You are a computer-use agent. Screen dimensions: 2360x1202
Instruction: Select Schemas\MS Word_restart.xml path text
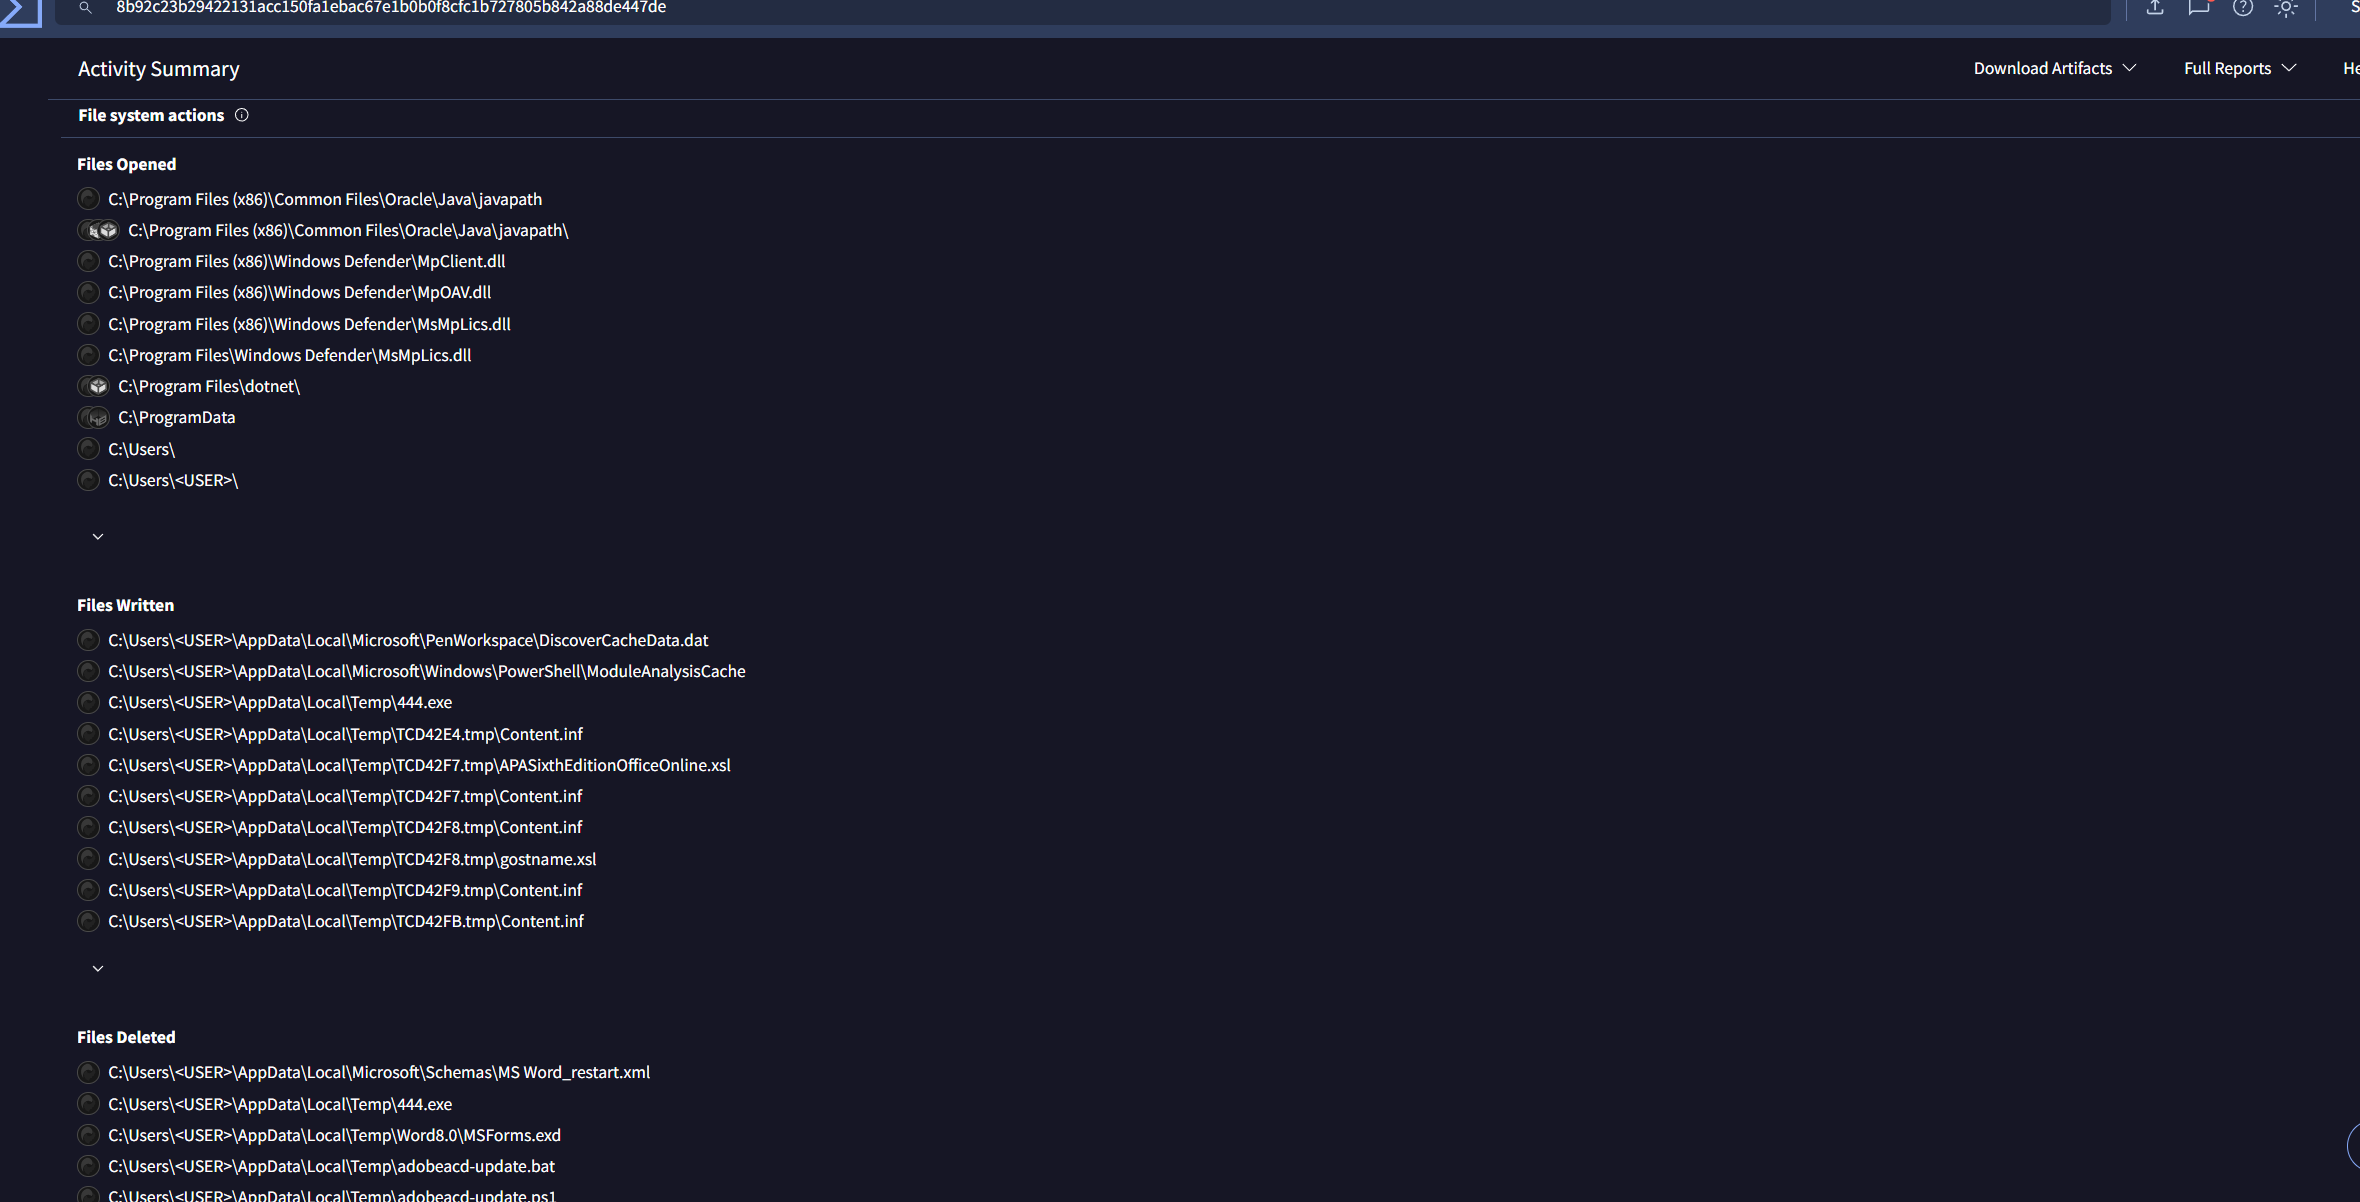[379, 1072]
